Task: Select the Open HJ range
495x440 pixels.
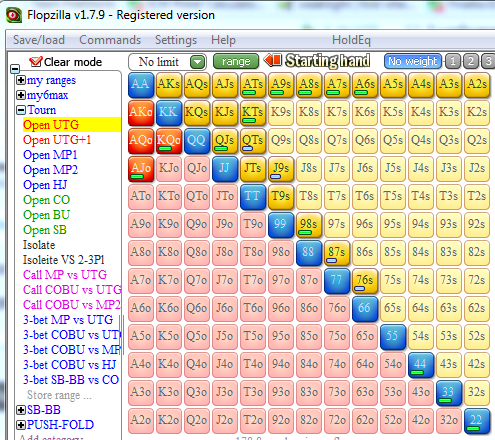Action: tap(45, 185)
